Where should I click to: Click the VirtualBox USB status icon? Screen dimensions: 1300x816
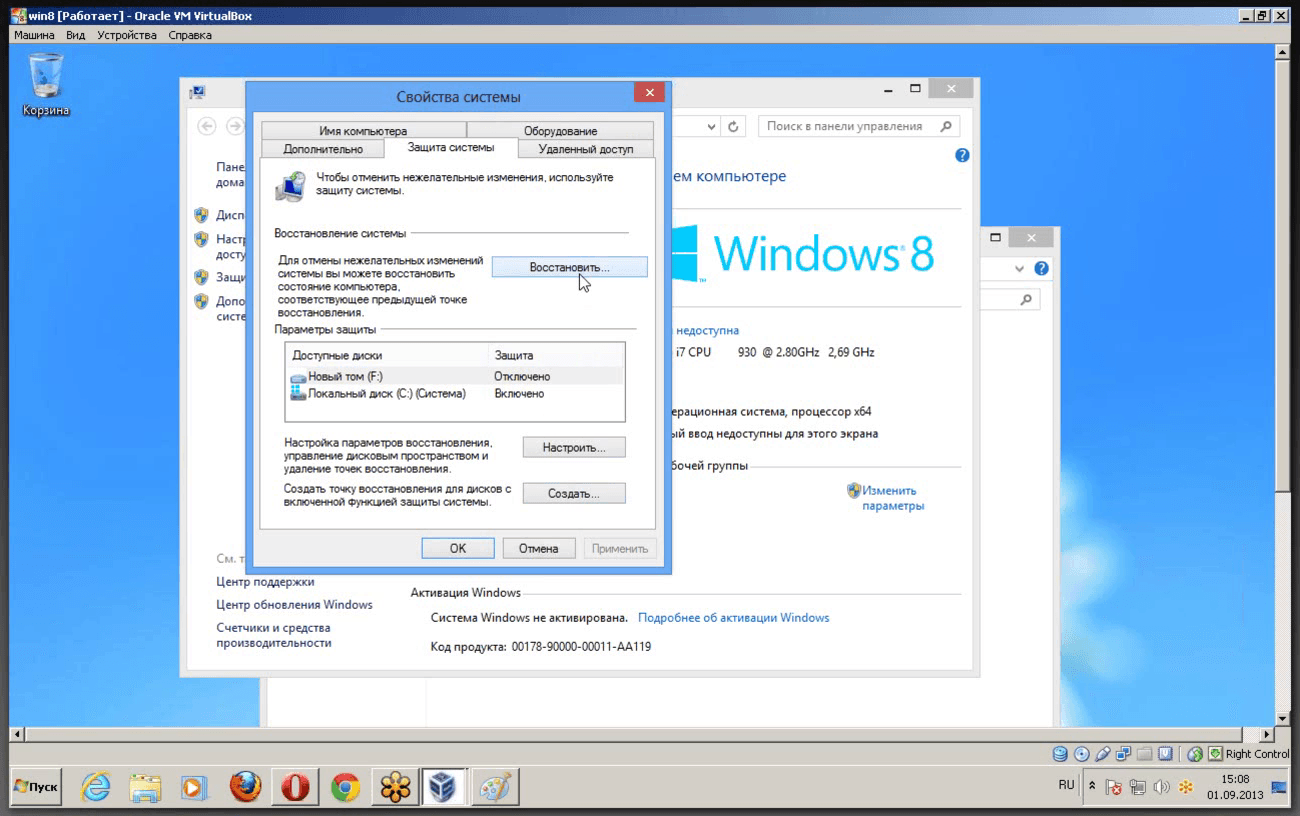pyautogui.click(x=1103, y=754)
